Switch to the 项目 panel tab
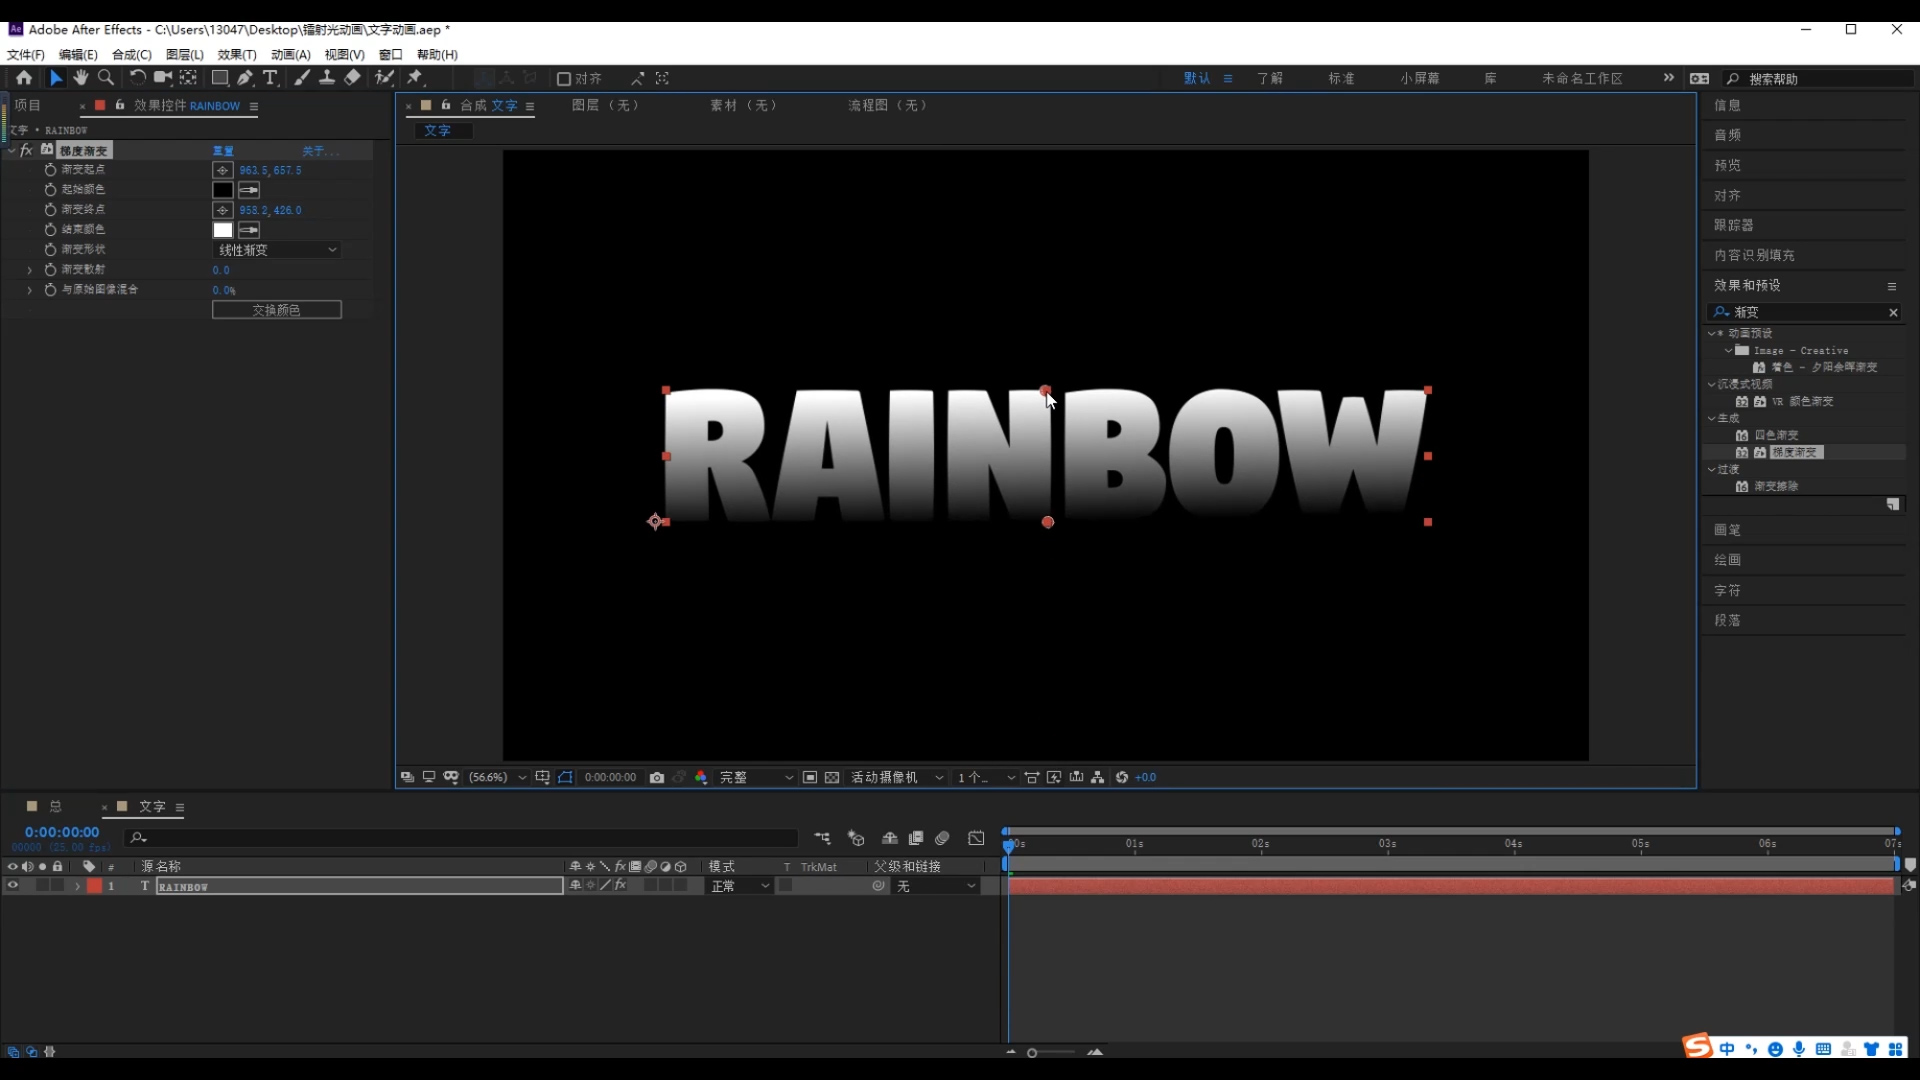Image resolution: width=1920 pixels, height=1080 pixels. click(28, 105)
